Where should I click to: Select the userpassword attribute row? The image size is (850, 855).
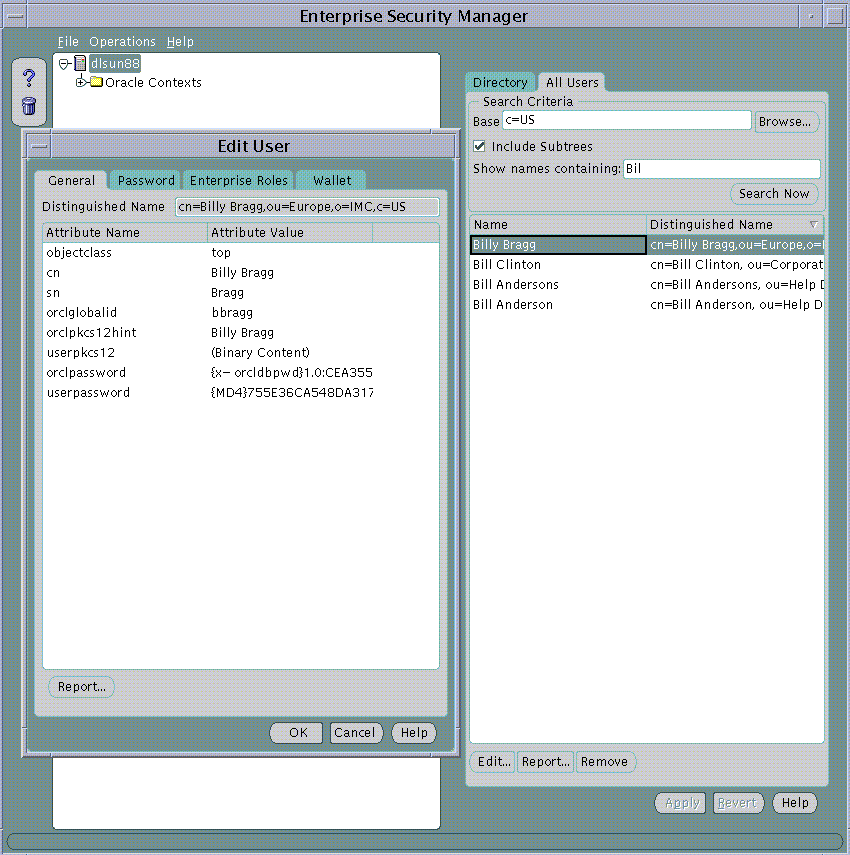click(x=240, y=393)
